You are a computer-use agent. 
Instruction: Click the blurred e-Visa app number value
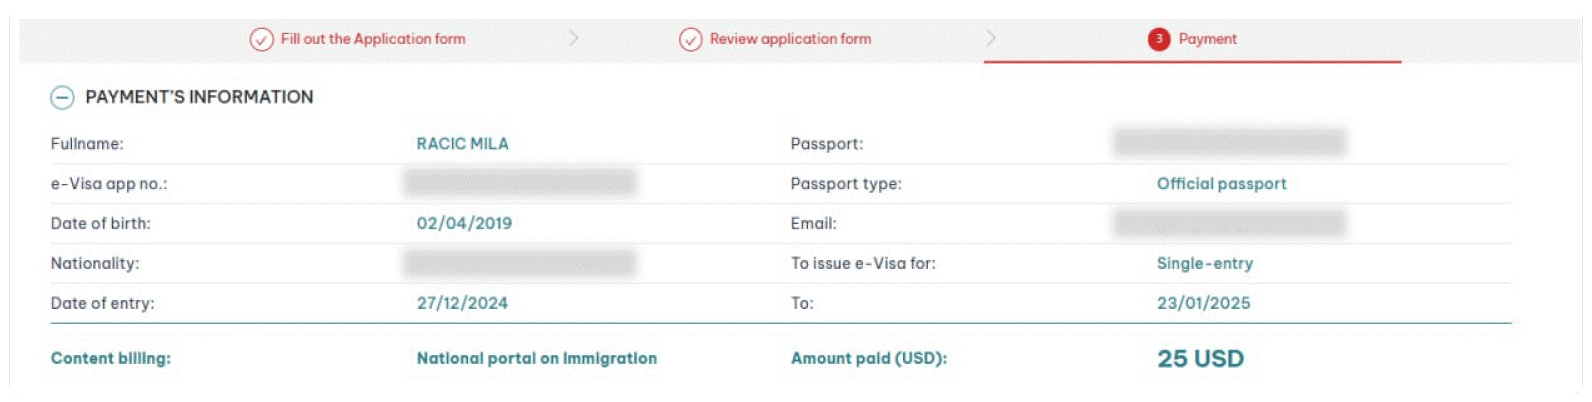(520, 183)
